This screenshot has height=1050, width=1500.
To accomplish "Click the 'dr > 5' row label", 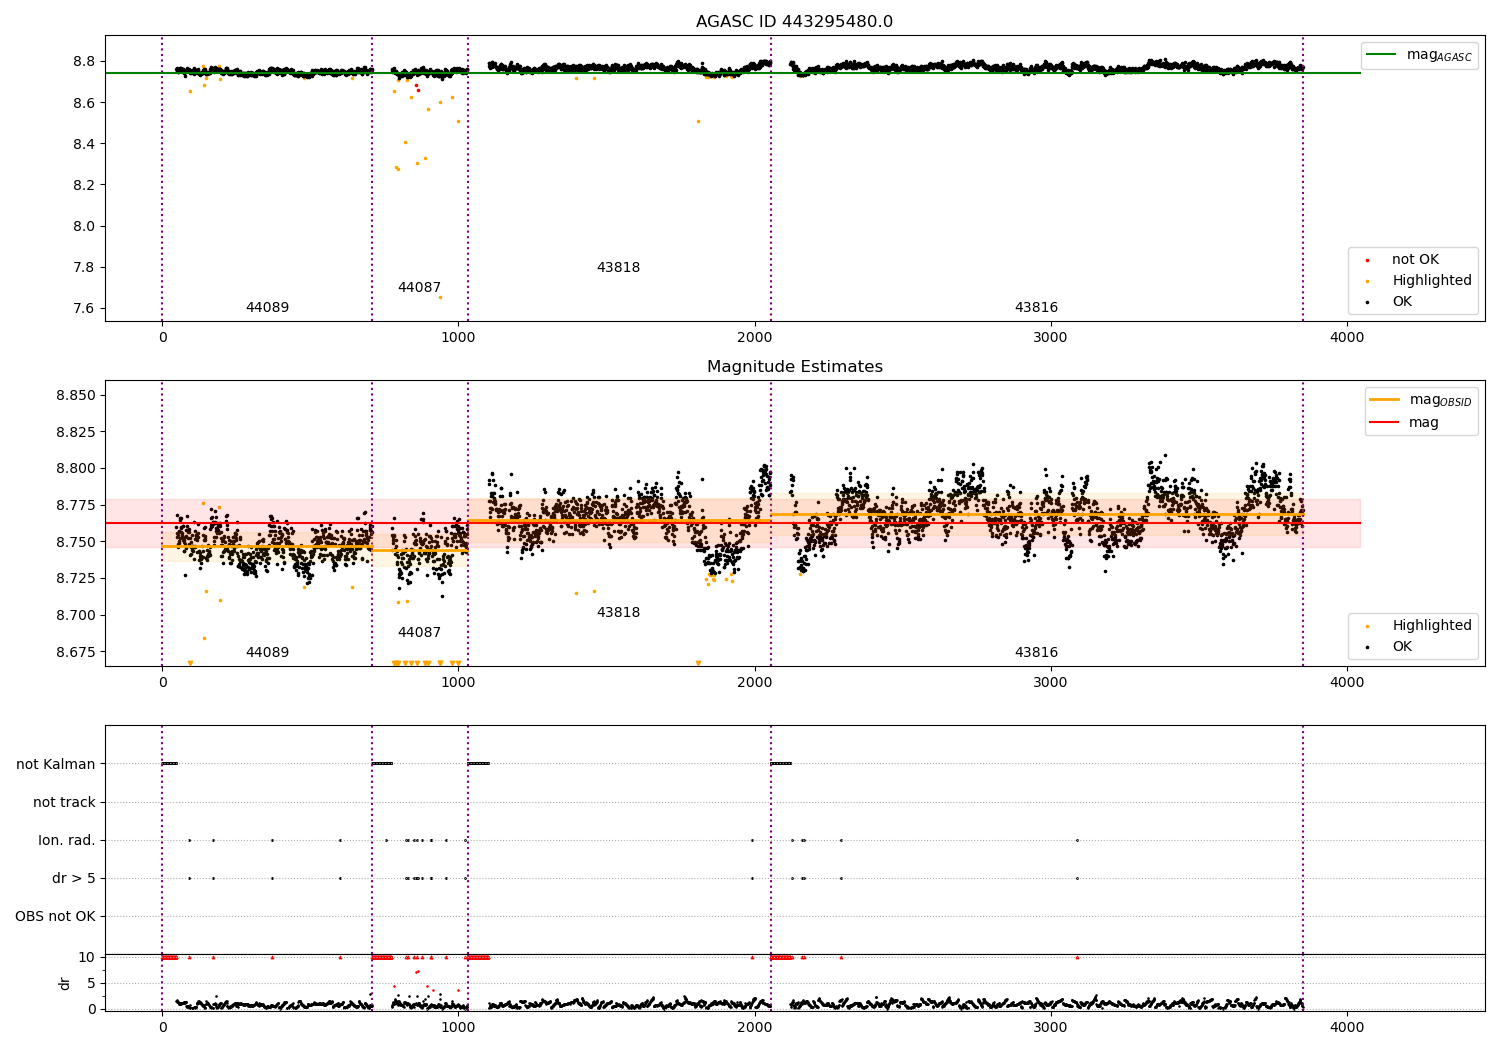I will tap(74, 879).
